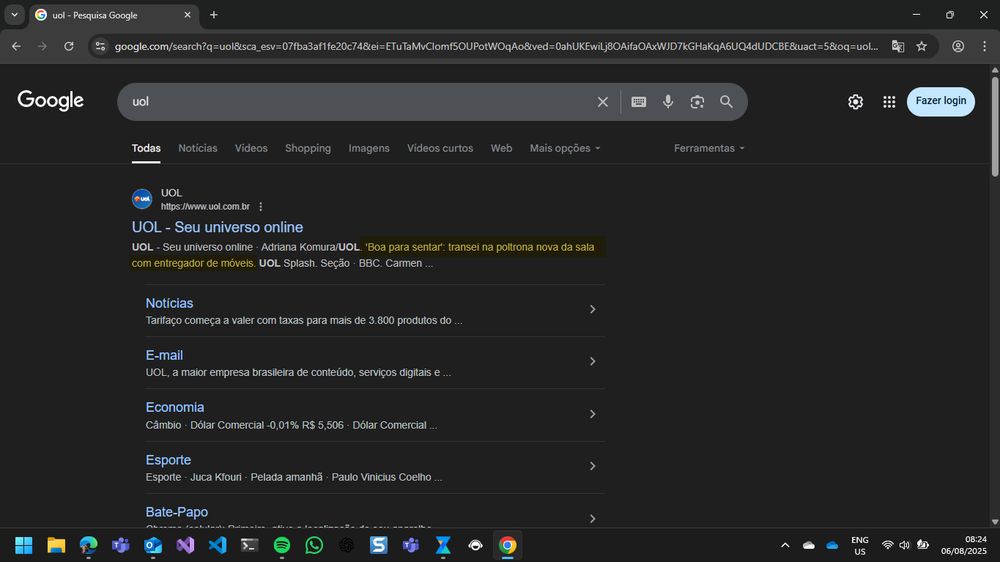Open the Esporte sitelink
Viewport: 1000px width, 562px height.
pyautogui.click(x=168, y=460)
